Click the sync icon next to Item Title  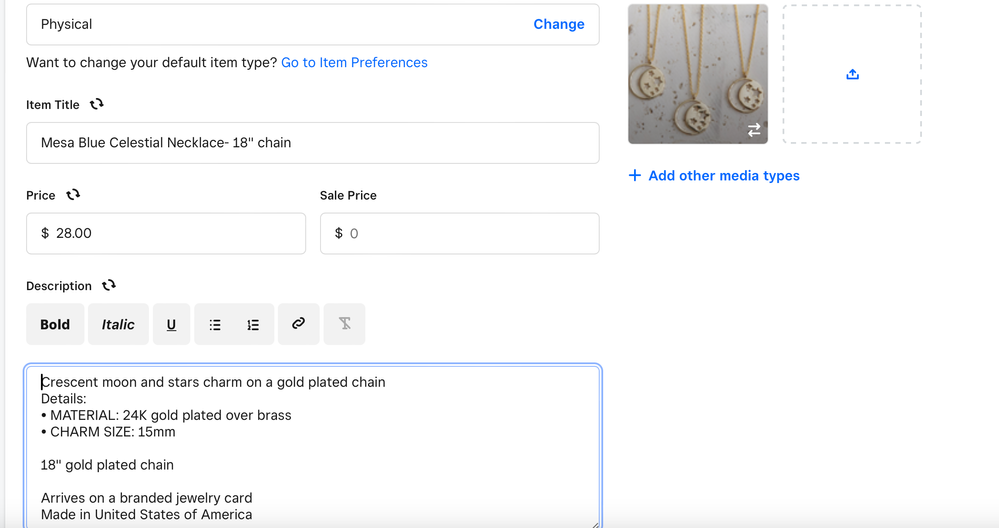[x=97, y=104]
